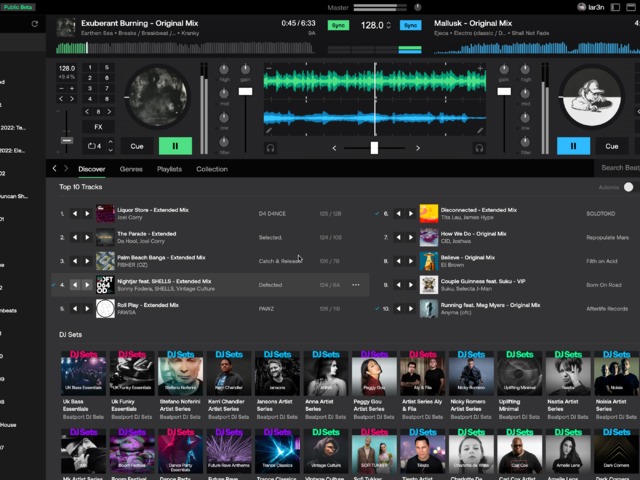Click the Search Beatport field
The height and width of the screenshot is (480, 640).
point(617,168)
